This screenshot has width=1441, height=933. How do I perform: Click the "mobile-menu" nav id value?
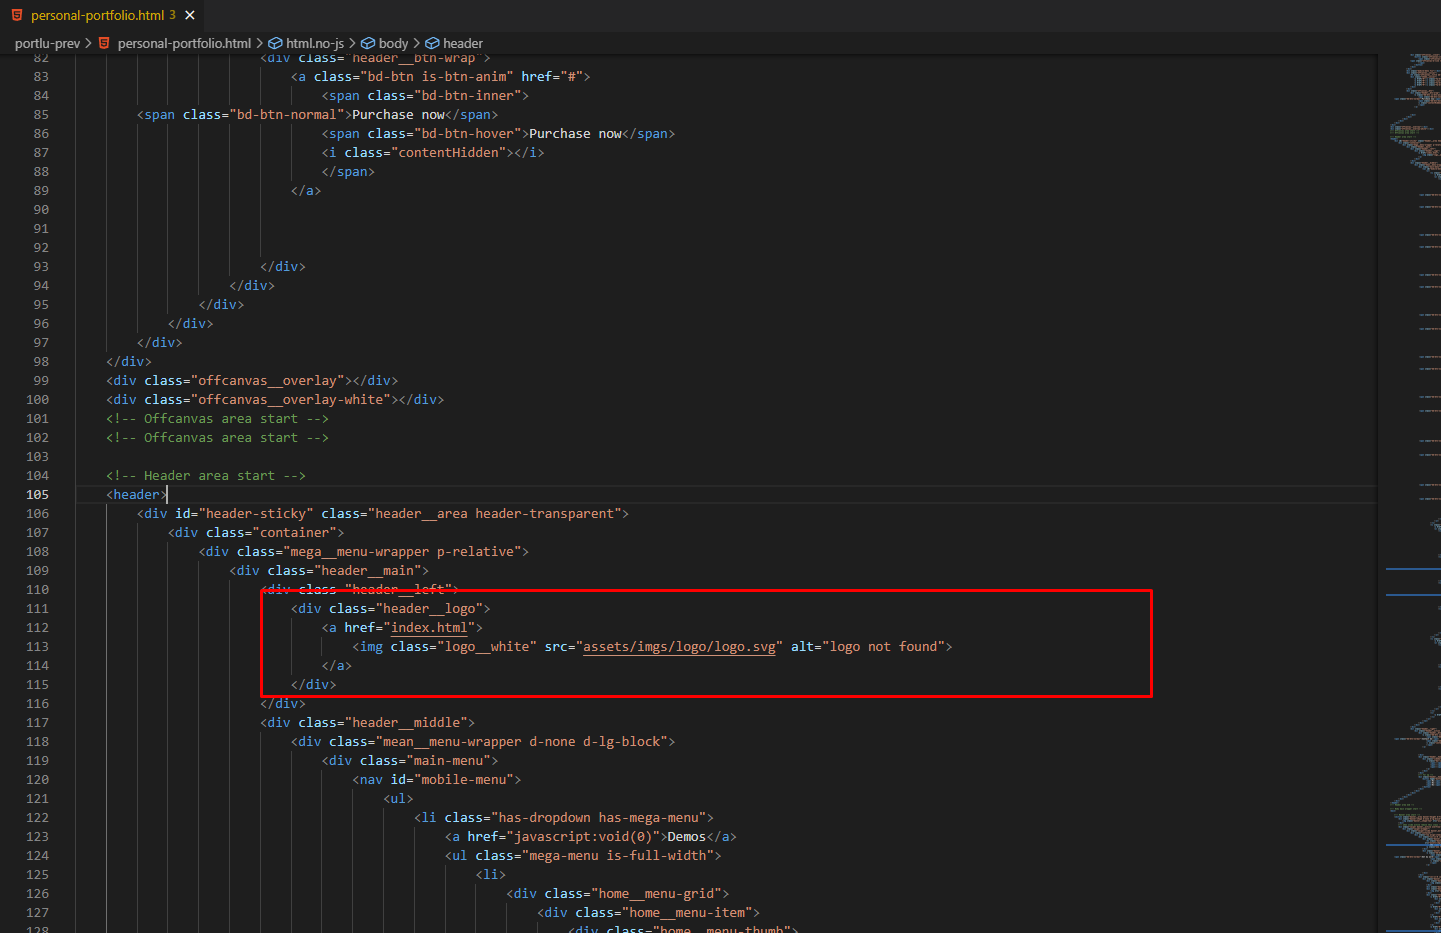point(464,780)
